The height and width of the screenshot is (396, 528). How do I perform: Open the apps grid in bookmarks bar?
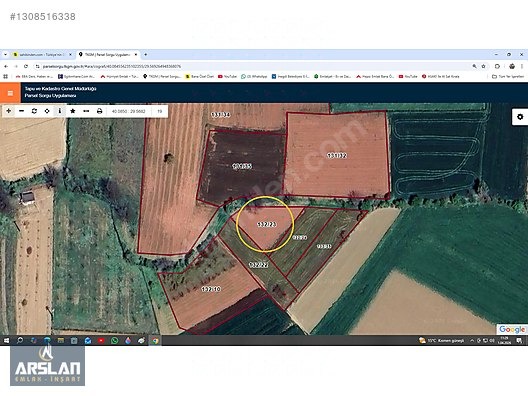[5, 77]
